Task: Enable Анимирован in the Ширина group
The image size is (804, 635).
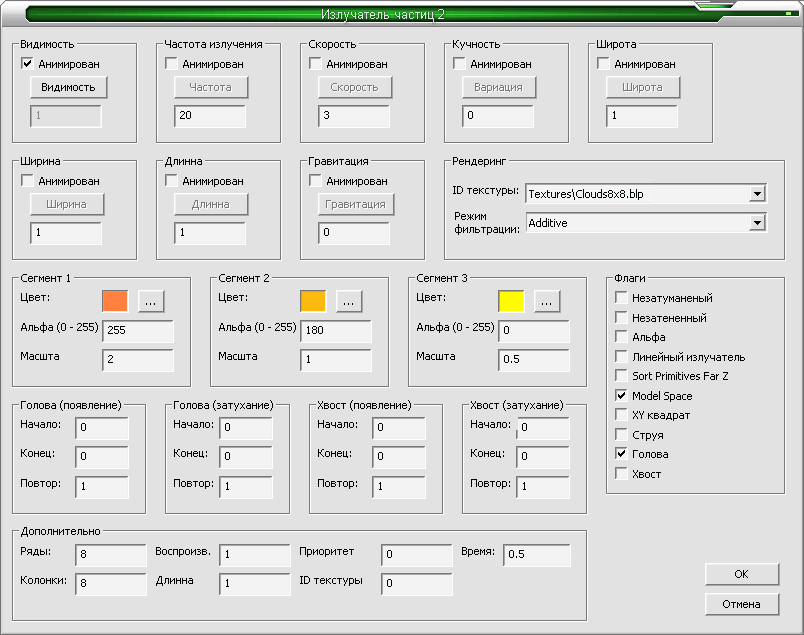Action: pos(27,181)
